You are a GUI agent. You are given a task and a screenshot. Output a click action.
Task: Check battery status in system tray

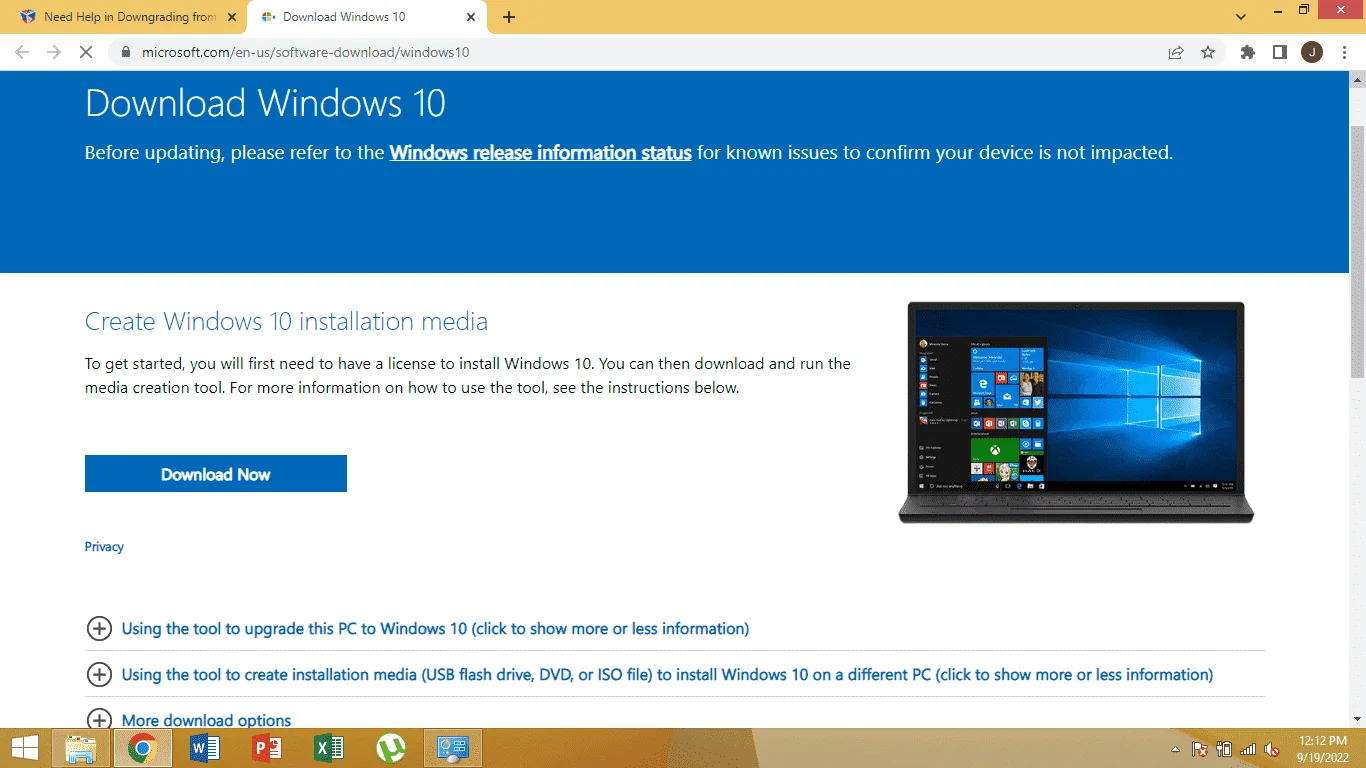1223,749
